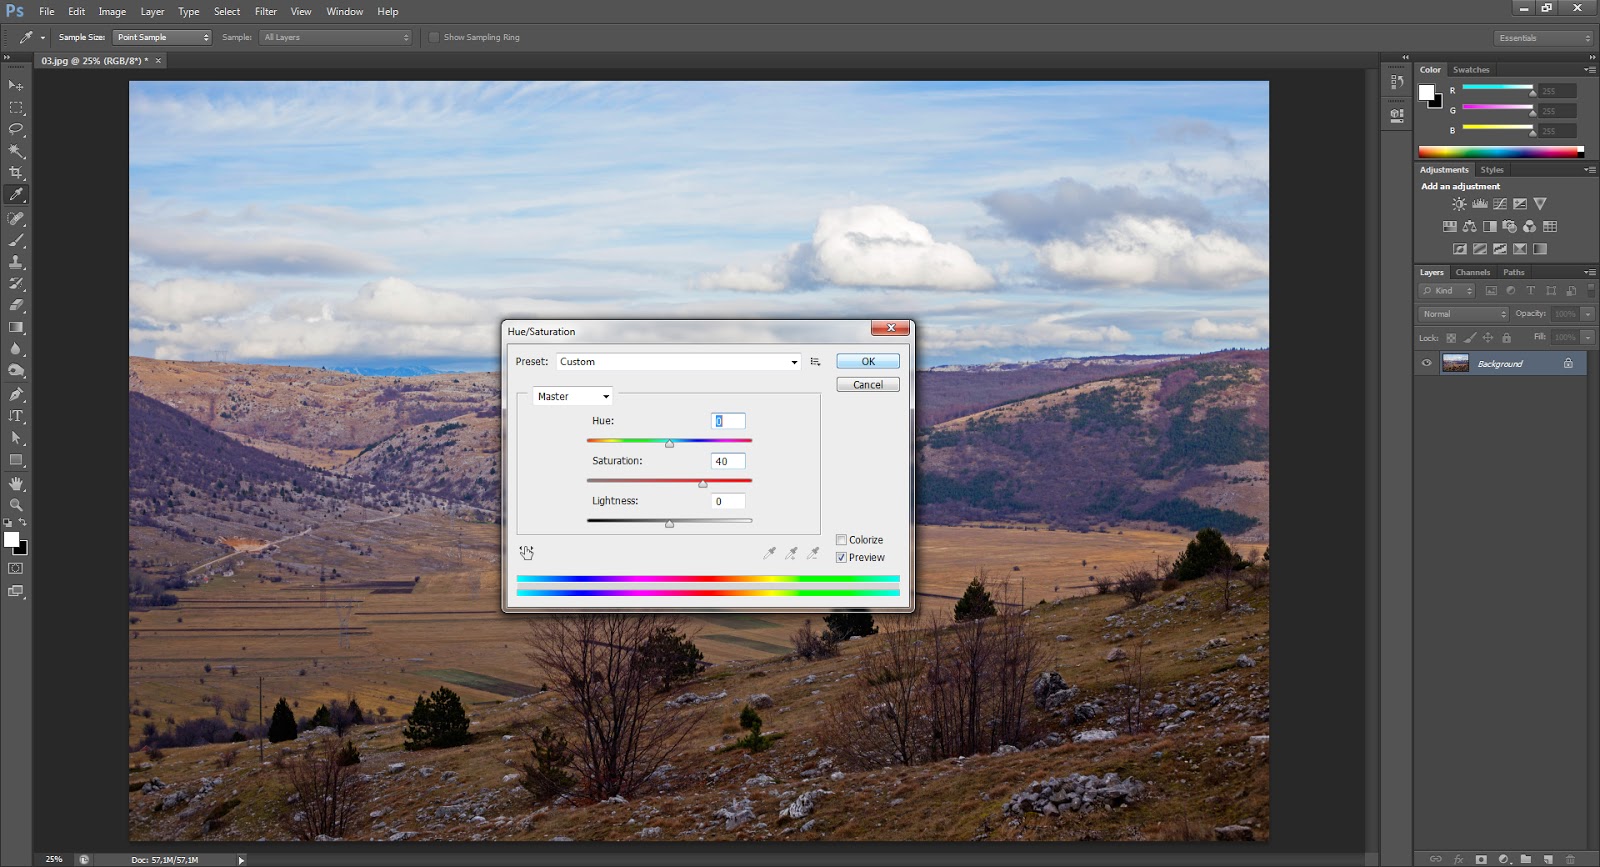This screenshot has height=867, width=1600.
Task: Select the Horizontal Type tool
Action: click(x=16, y=417)
